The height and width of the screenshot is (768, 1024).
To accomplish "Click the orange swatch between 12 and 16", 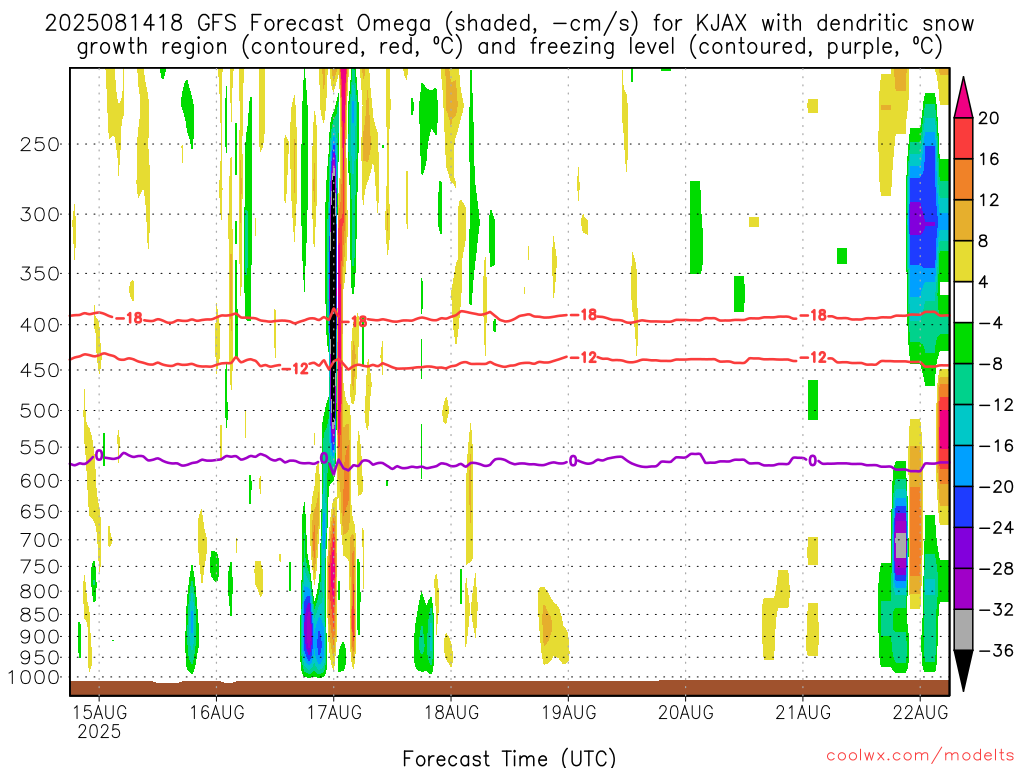I will (963, 180).
